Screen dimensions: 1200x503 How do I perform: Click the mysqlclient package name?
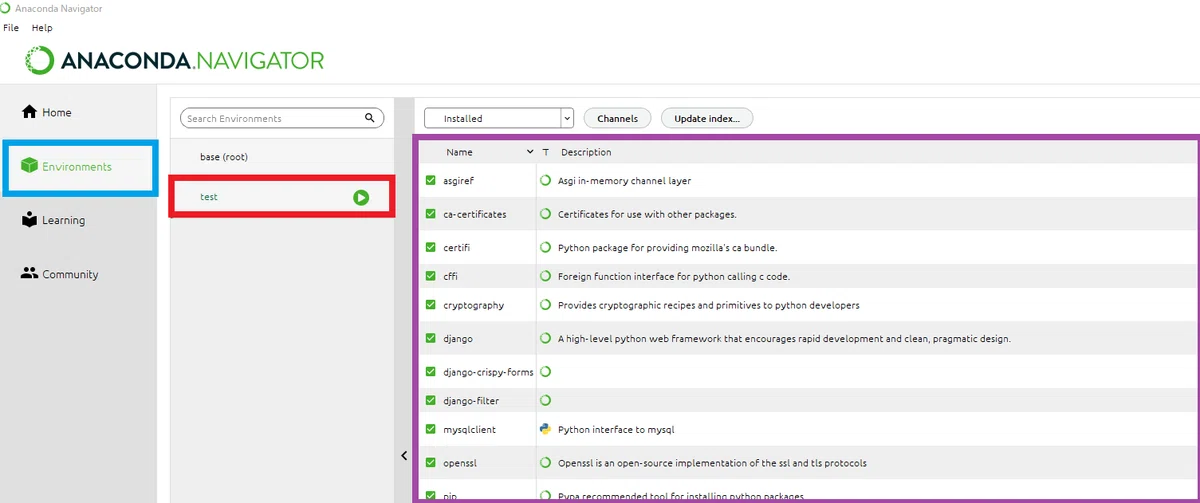point(470,430)
